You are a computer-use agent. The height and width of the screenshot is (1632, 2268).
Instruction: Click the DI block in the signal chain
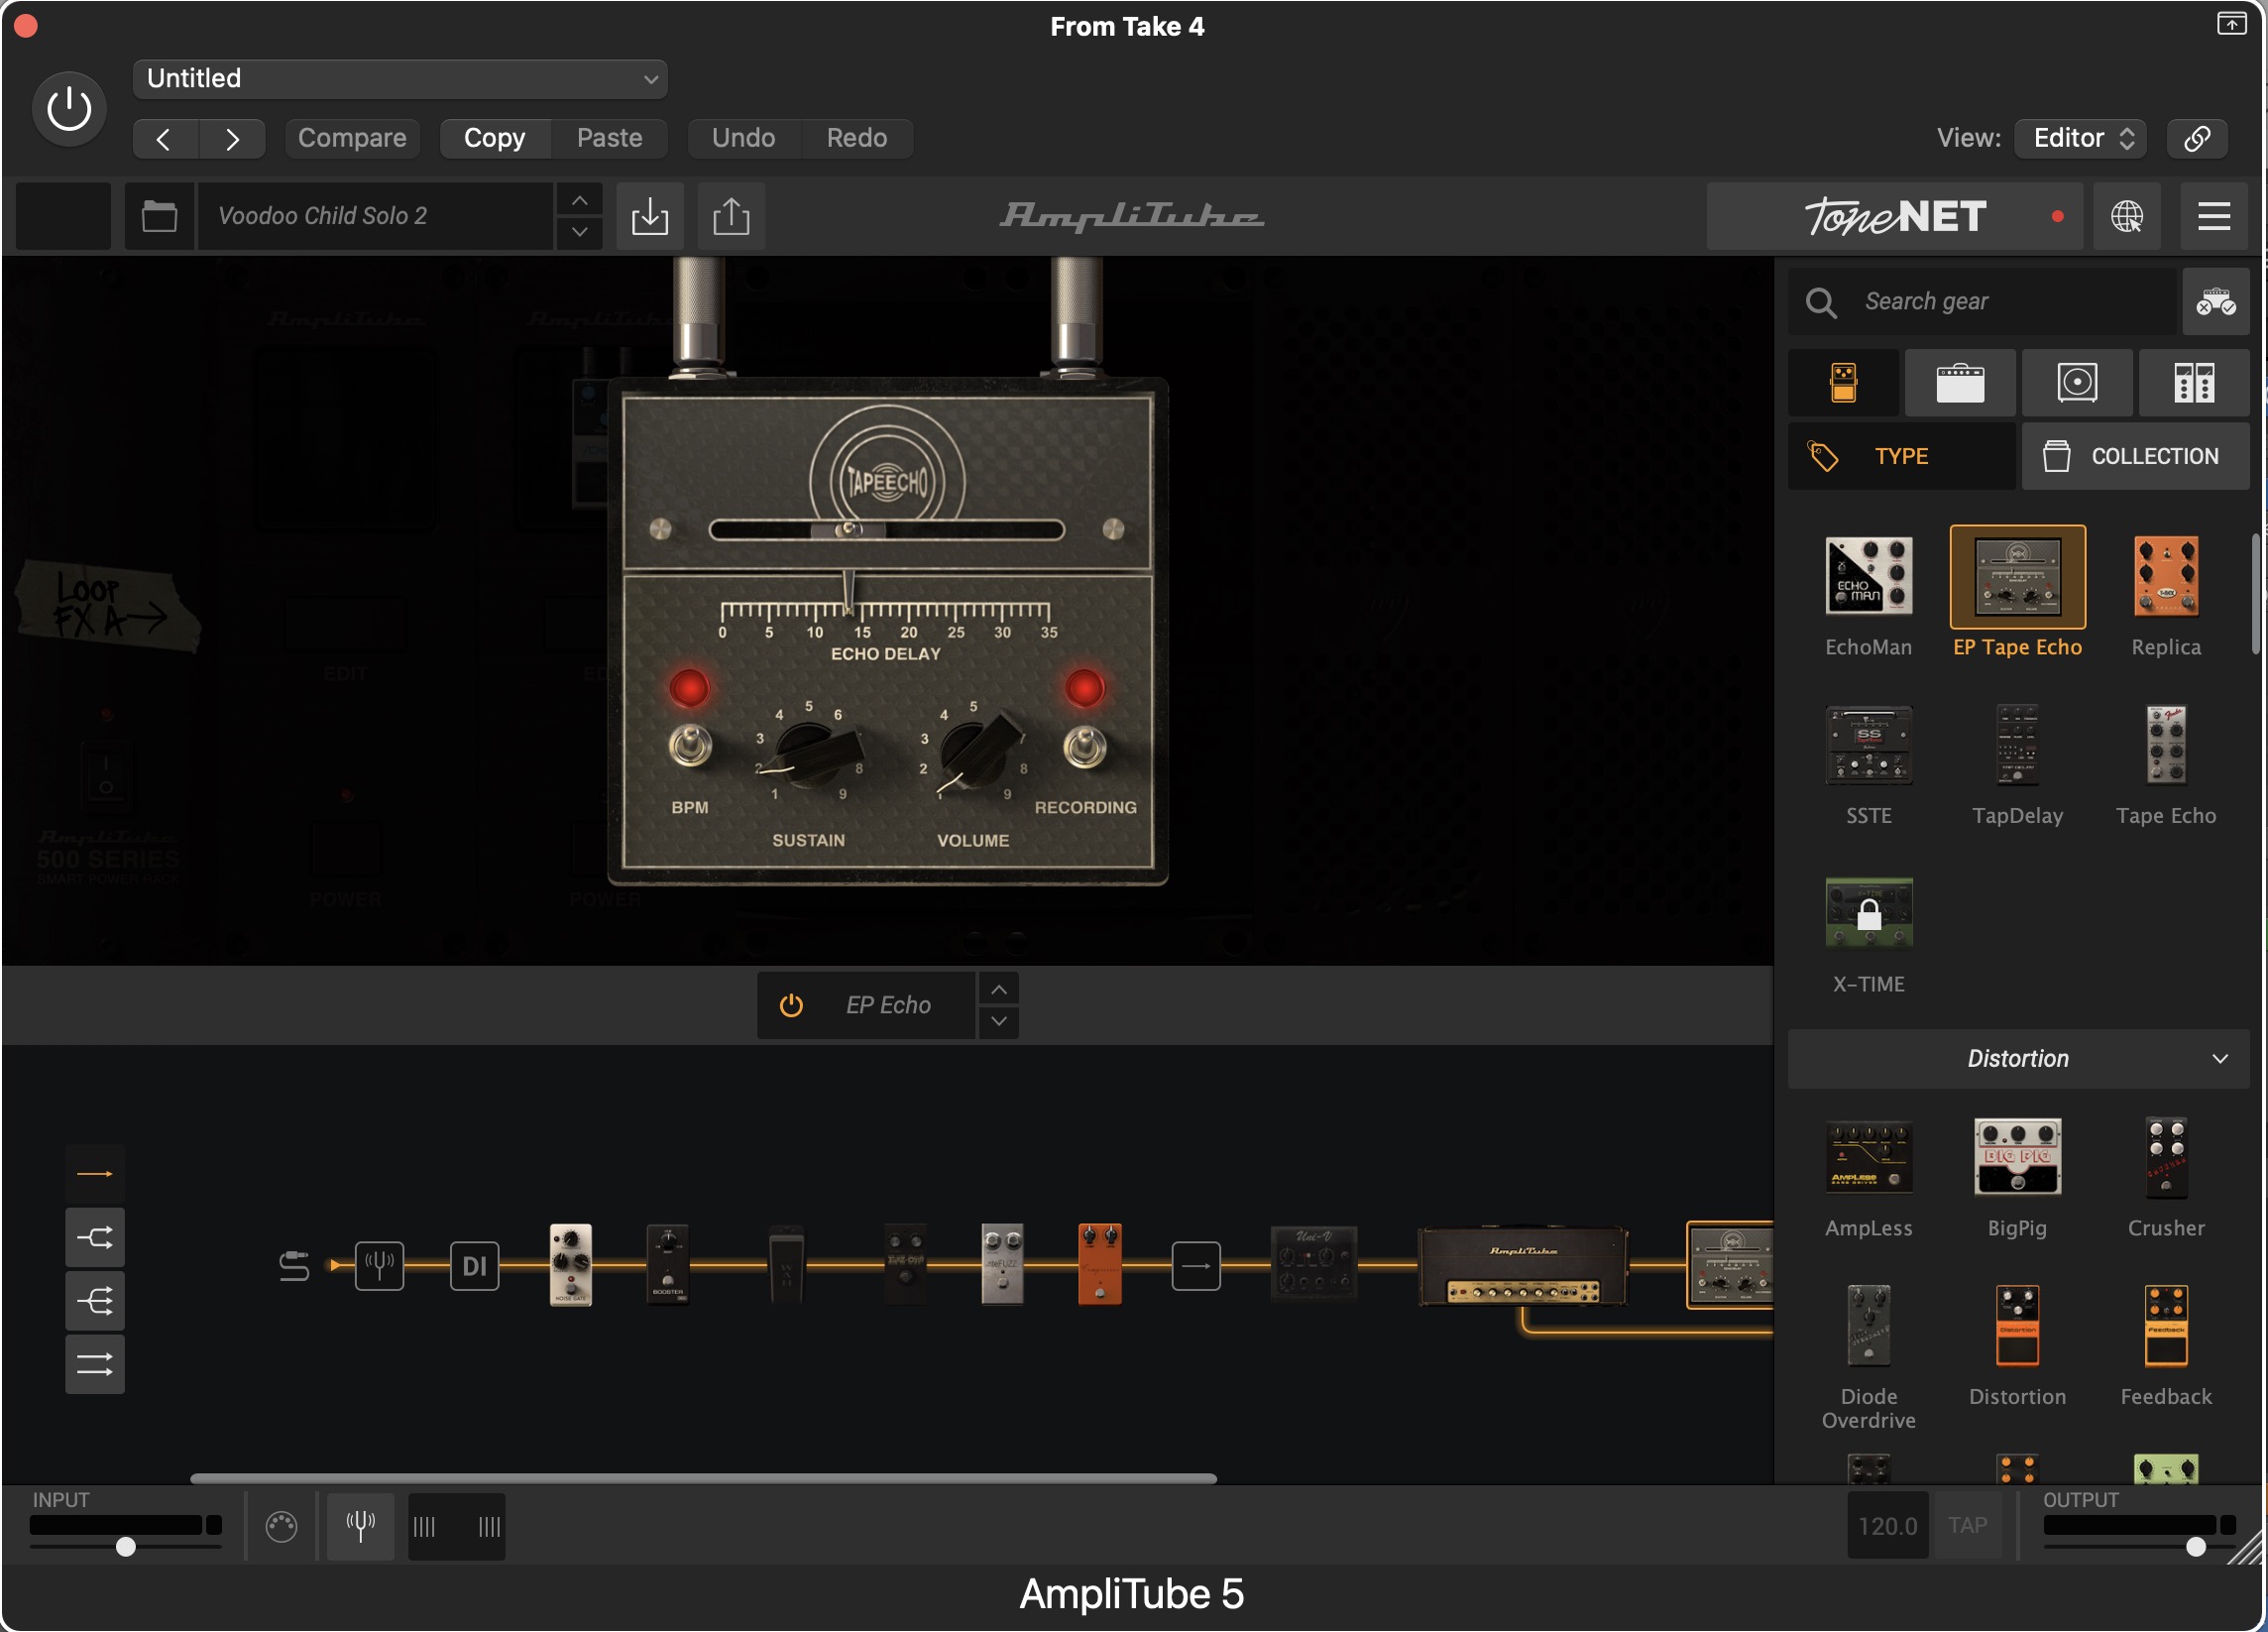(x=474, y=1265)
